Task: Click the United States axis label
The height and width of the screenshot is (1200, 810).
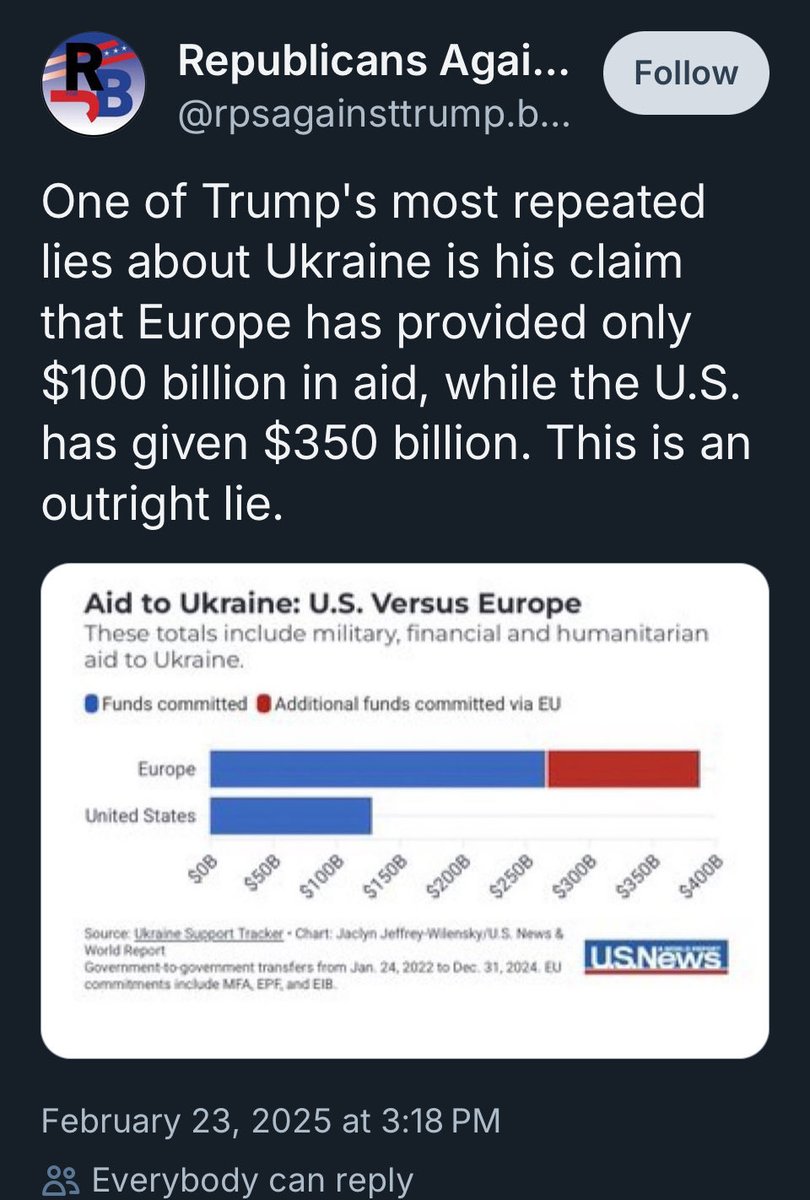Action: point(140,816)
